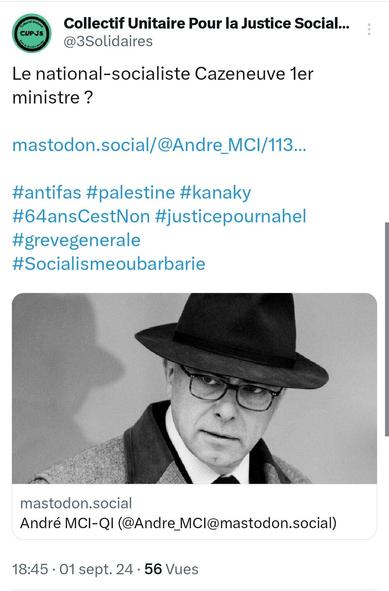The height and width of the screenshot is (591, 389).
Task: Open the black-and-white card preview photo
Action: tap(194, 388)
